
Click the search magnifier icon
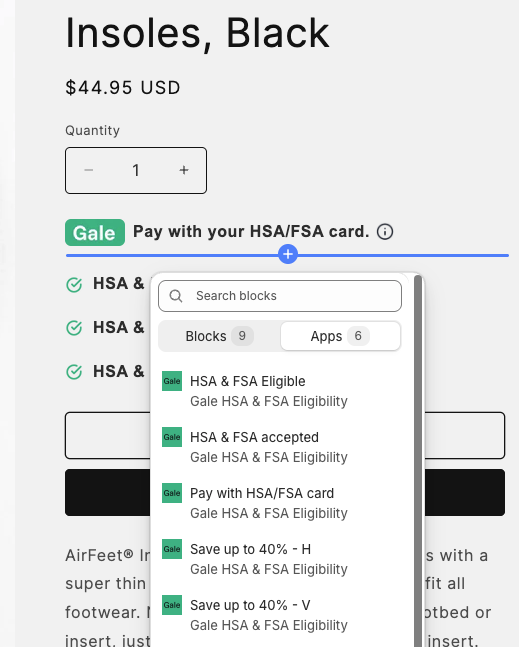(176, 296)
